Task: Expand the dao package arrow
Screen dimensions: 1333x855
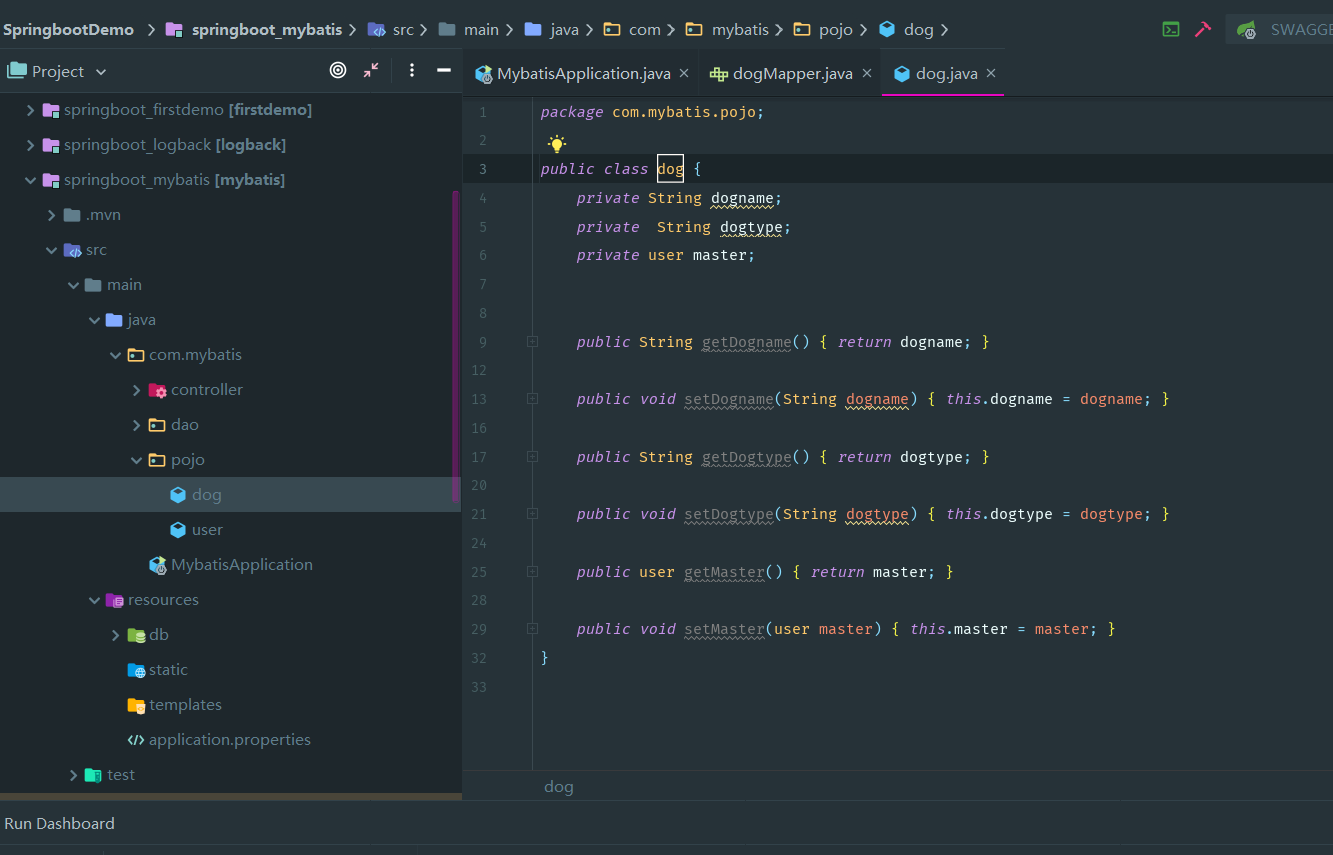Action: click(137, 425)
